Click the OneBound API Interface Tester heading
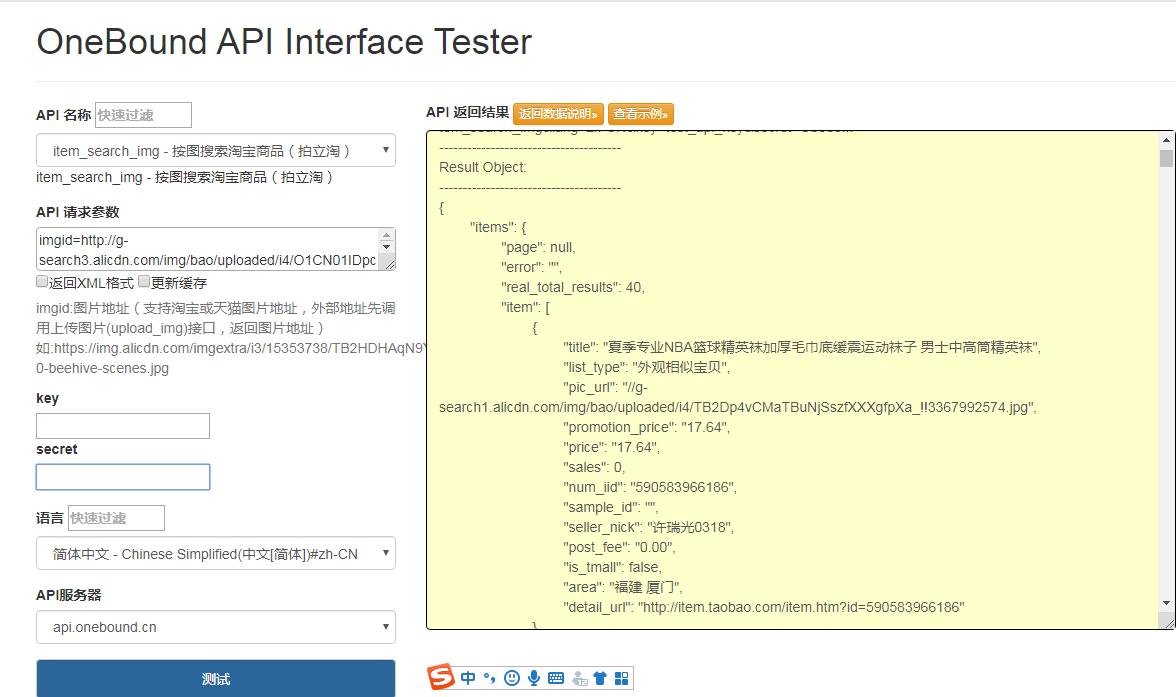Screen dimensions: 1176x697 click(x=284, y=42)
